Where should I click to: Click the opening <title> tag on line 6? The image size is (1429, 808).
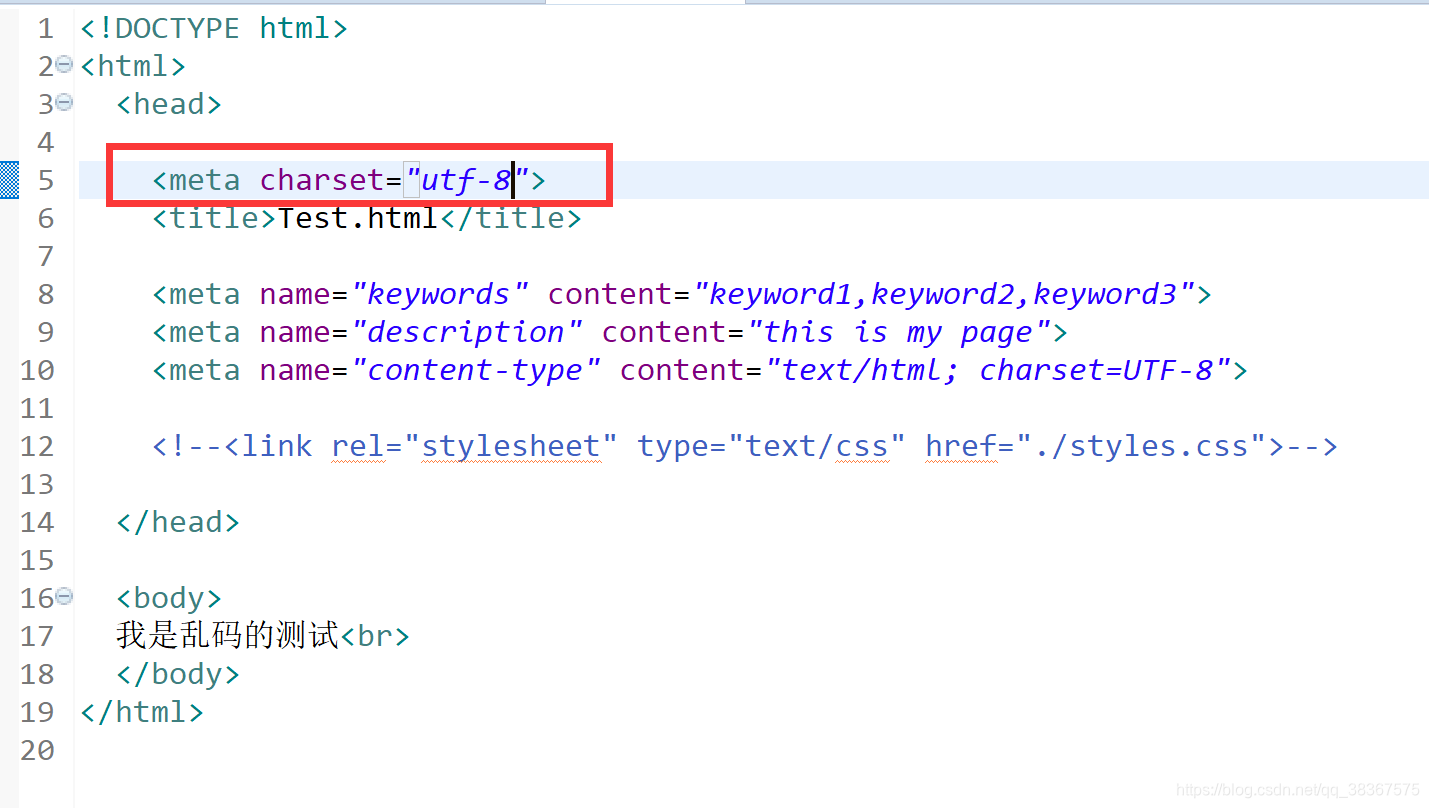click(215, 218)
